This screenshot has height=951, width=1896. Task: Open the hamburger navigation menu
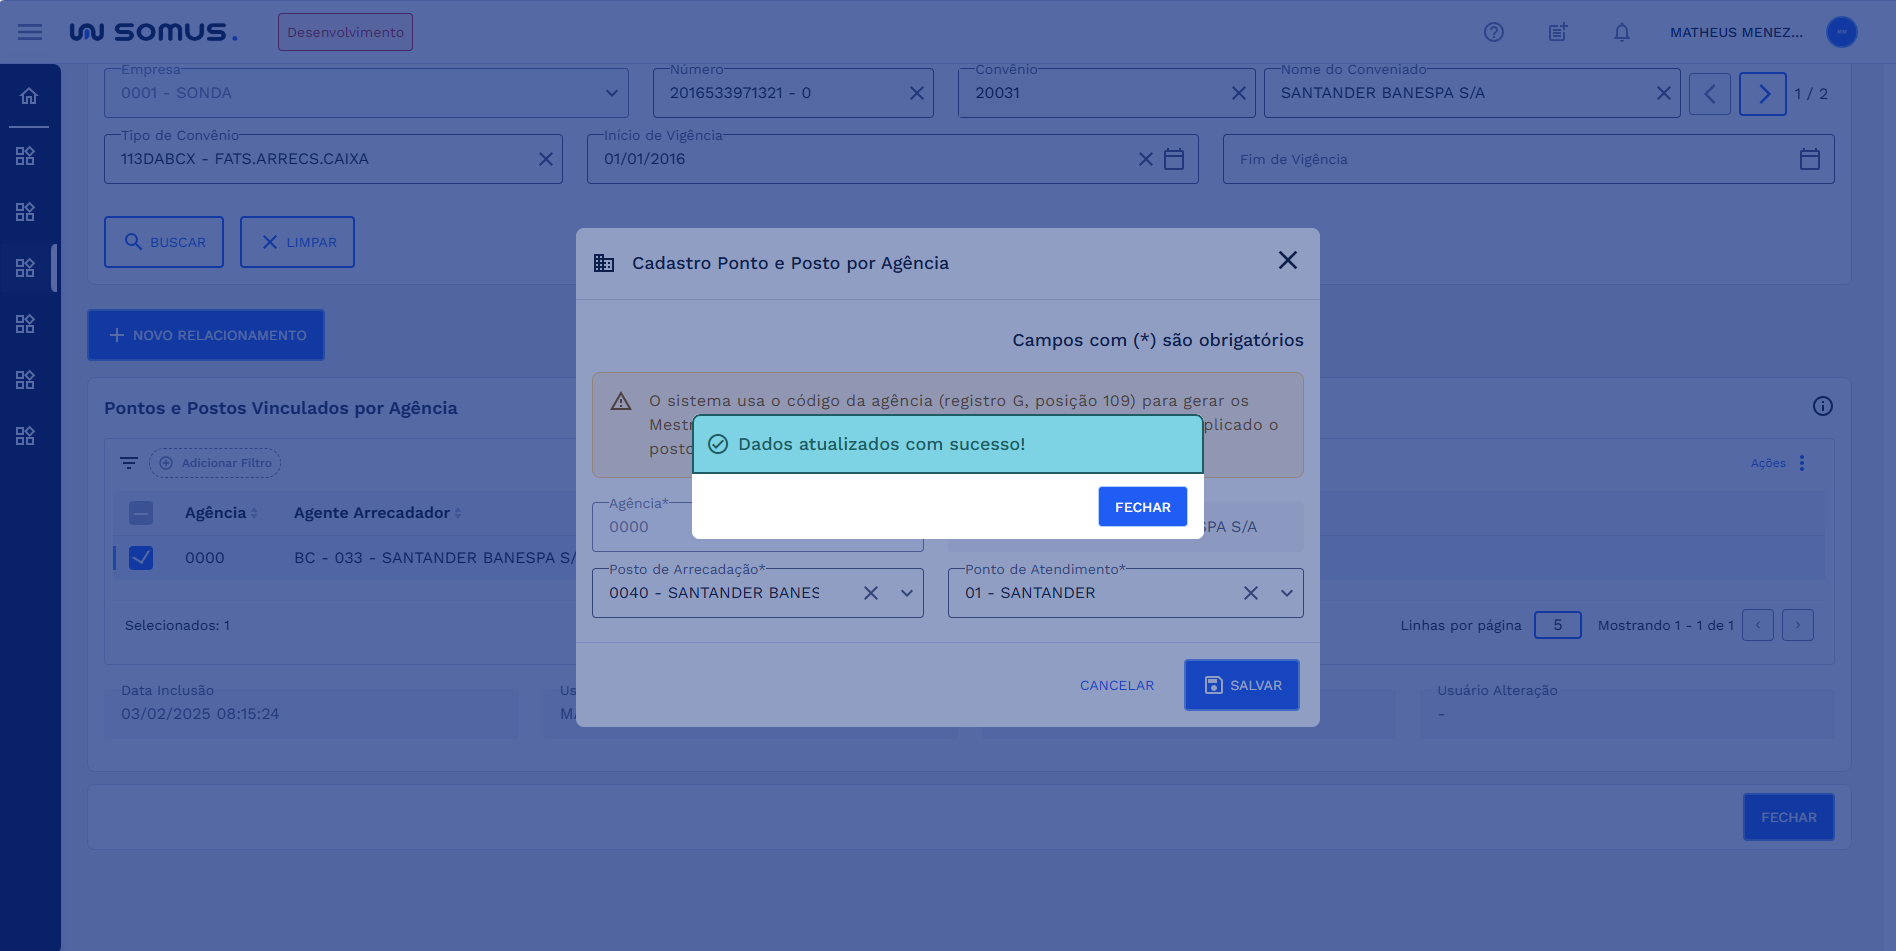click(30, 32)
